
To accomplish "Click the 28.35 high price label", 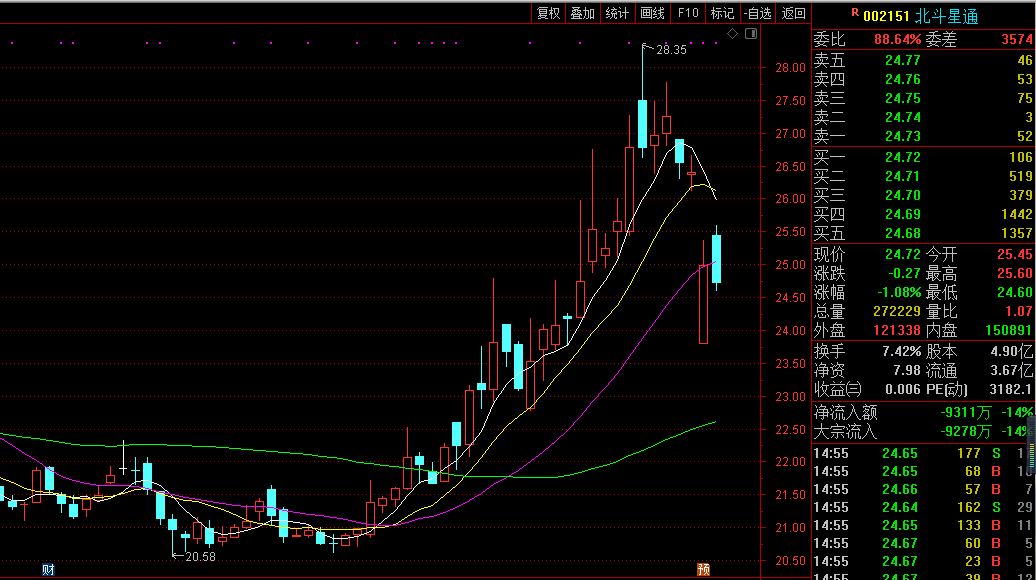I will click(671, 49).
